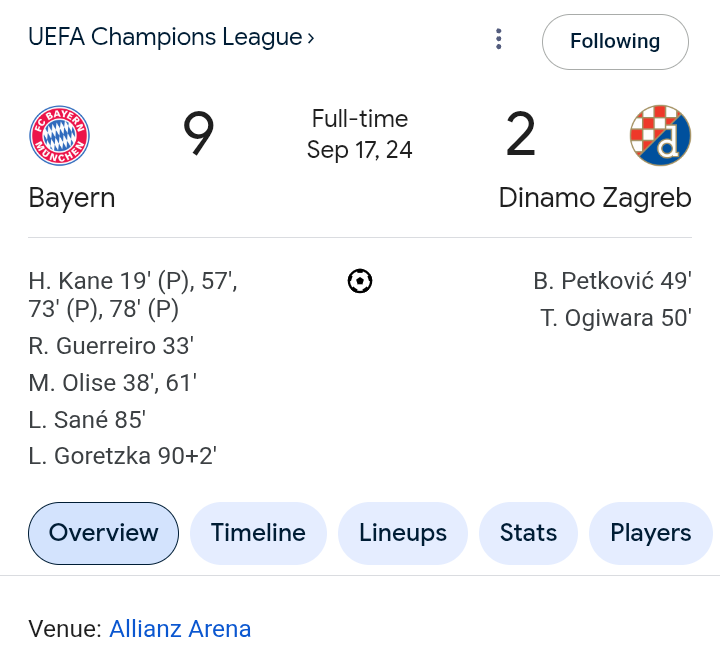
Task: Click the Bayern team name
Action: 72,198
